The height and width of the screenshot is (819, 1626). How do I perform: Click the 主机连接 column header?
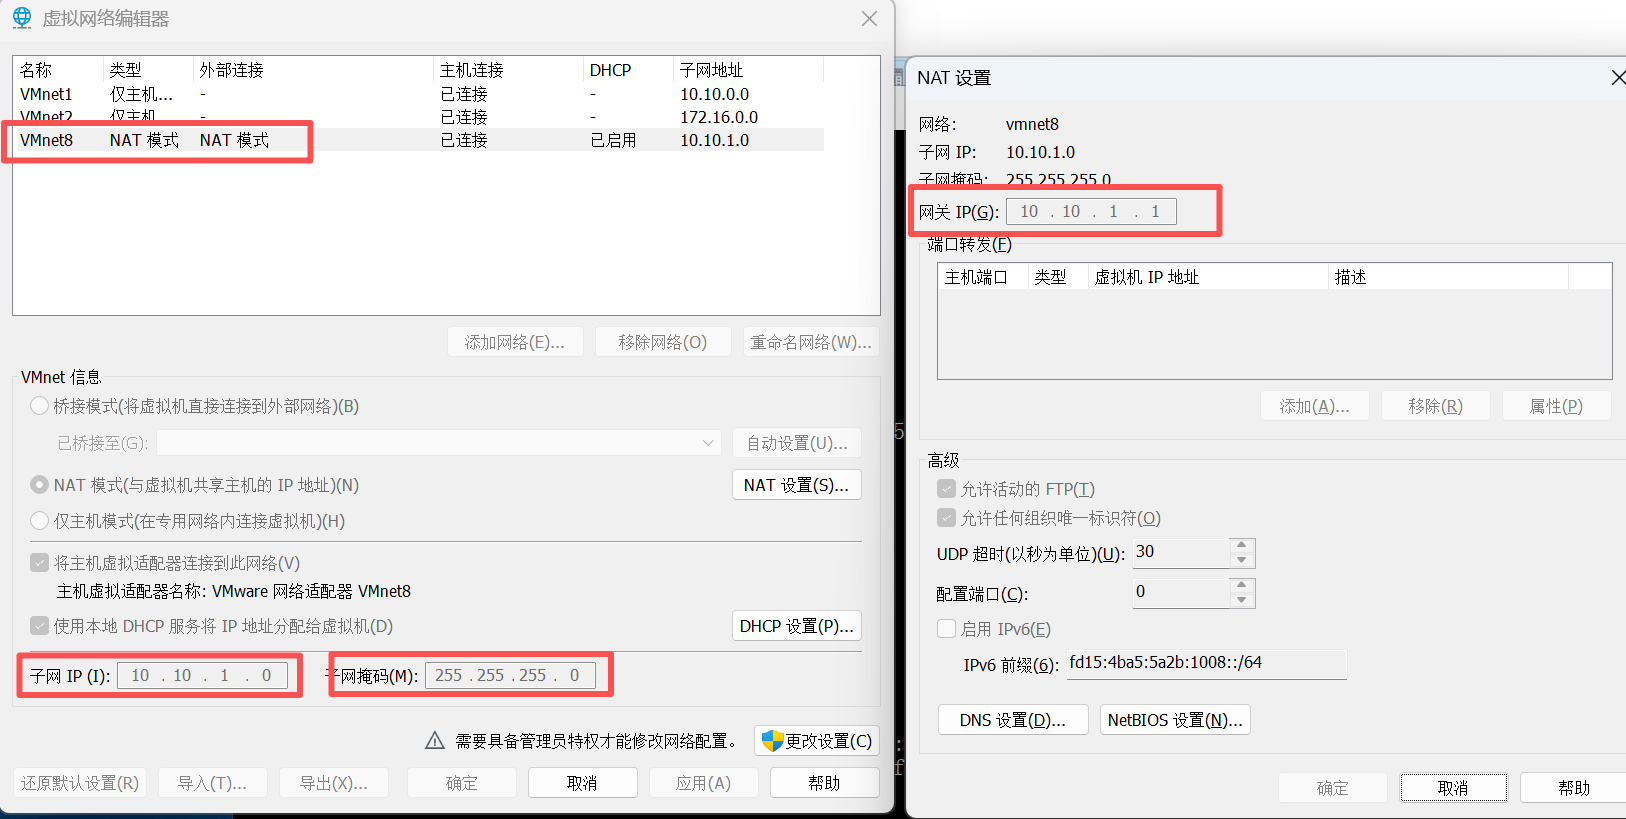(x=509, y=70)
